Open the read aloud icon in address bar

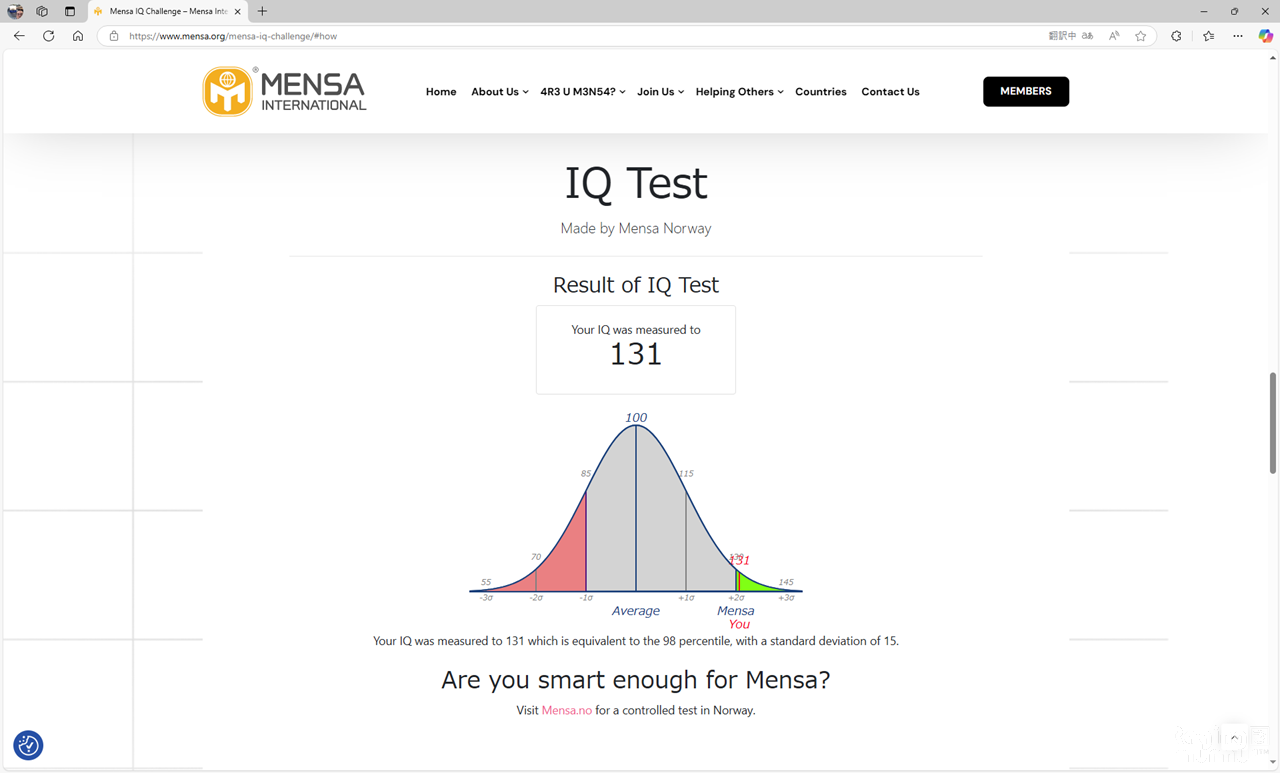point(1114,36)
